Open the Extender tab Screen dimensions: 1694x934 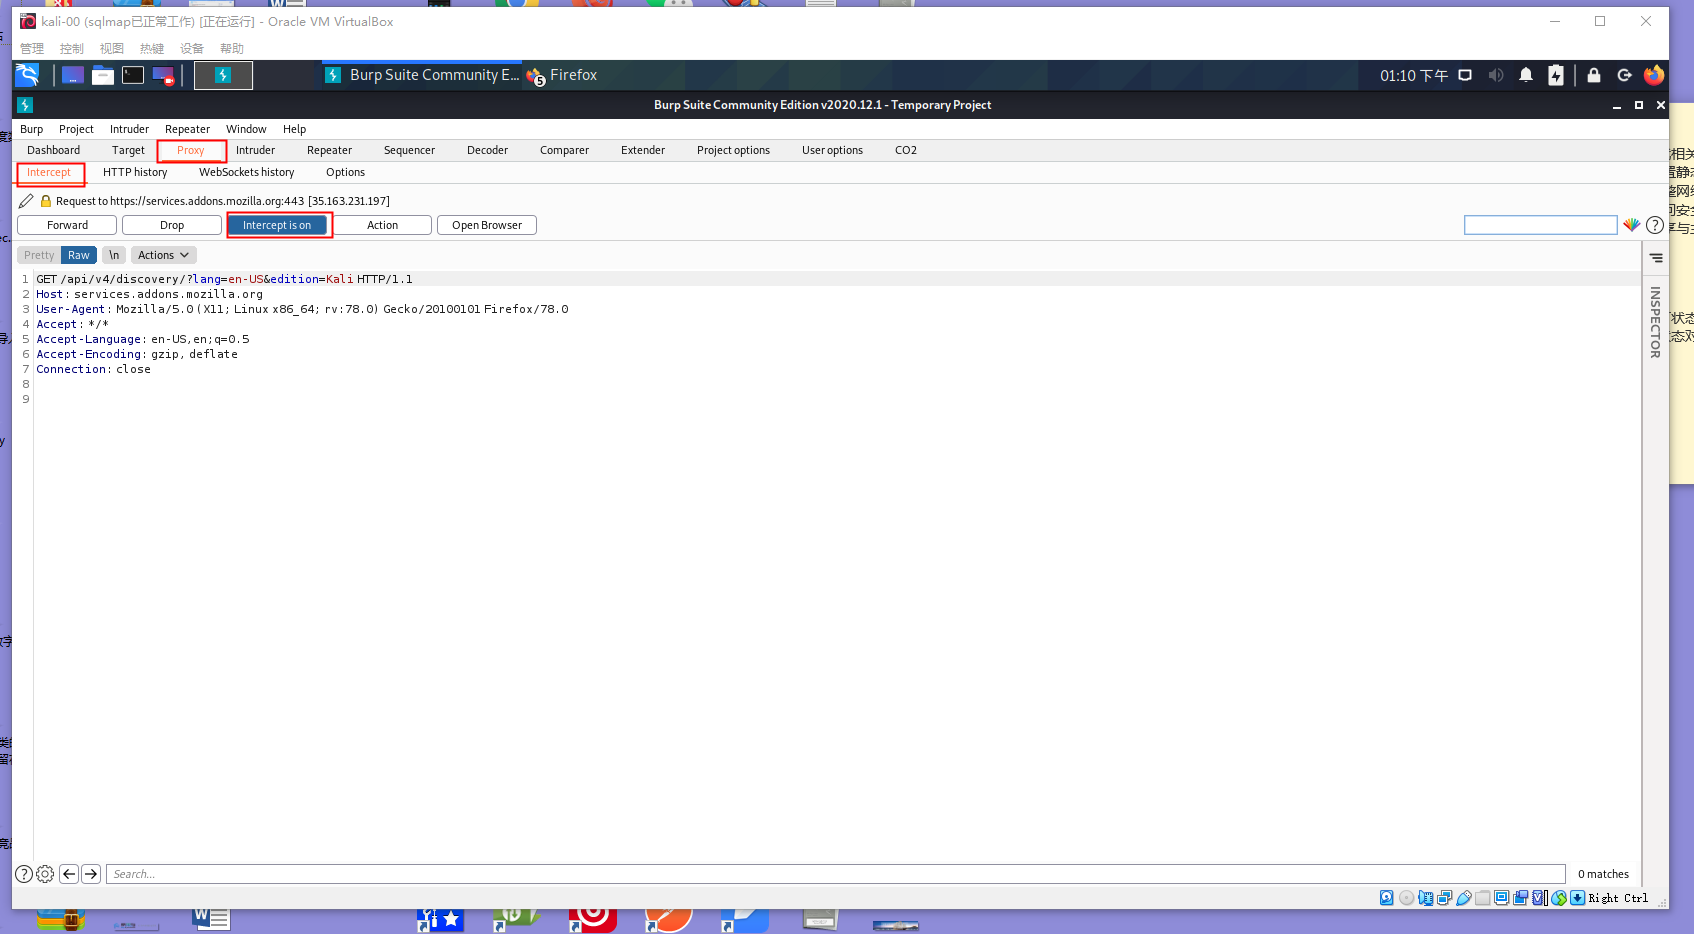[x=643, y=150]
